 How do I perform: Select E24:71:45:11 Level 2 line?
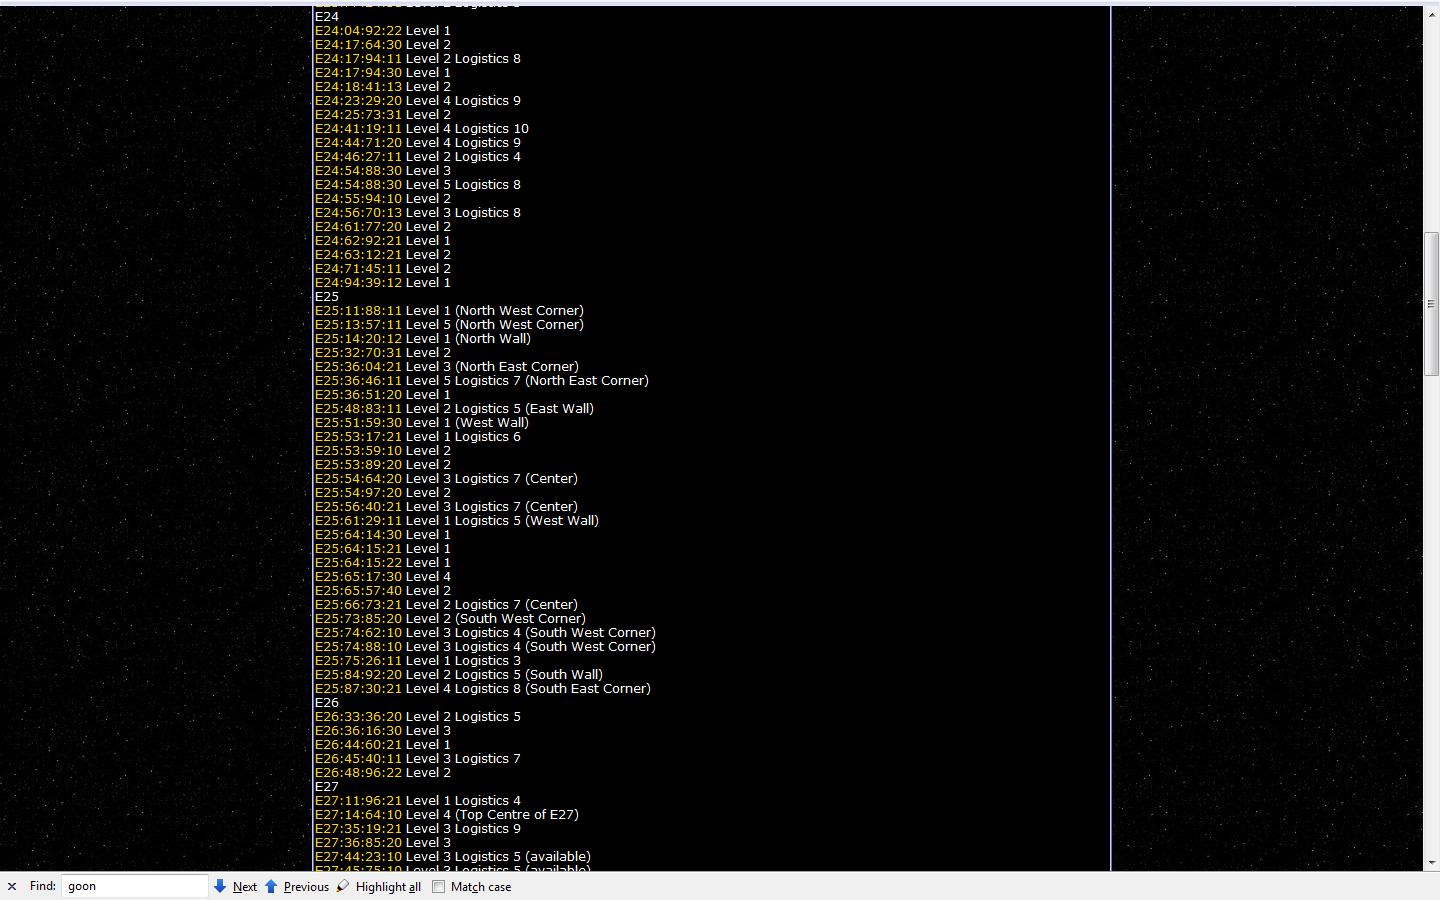pyautogui.click(x=383, y=268)
